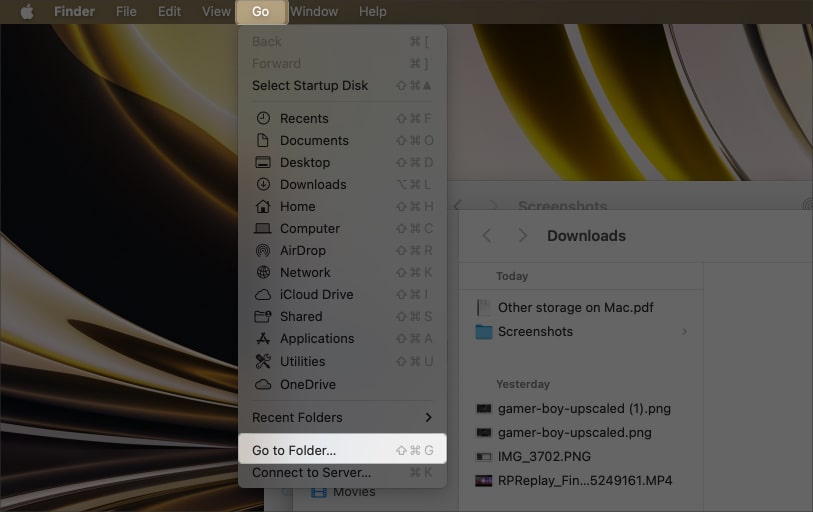Screen dimensions: 813x512
Task: Click the Applications icon
Action: tap(263, 339)
